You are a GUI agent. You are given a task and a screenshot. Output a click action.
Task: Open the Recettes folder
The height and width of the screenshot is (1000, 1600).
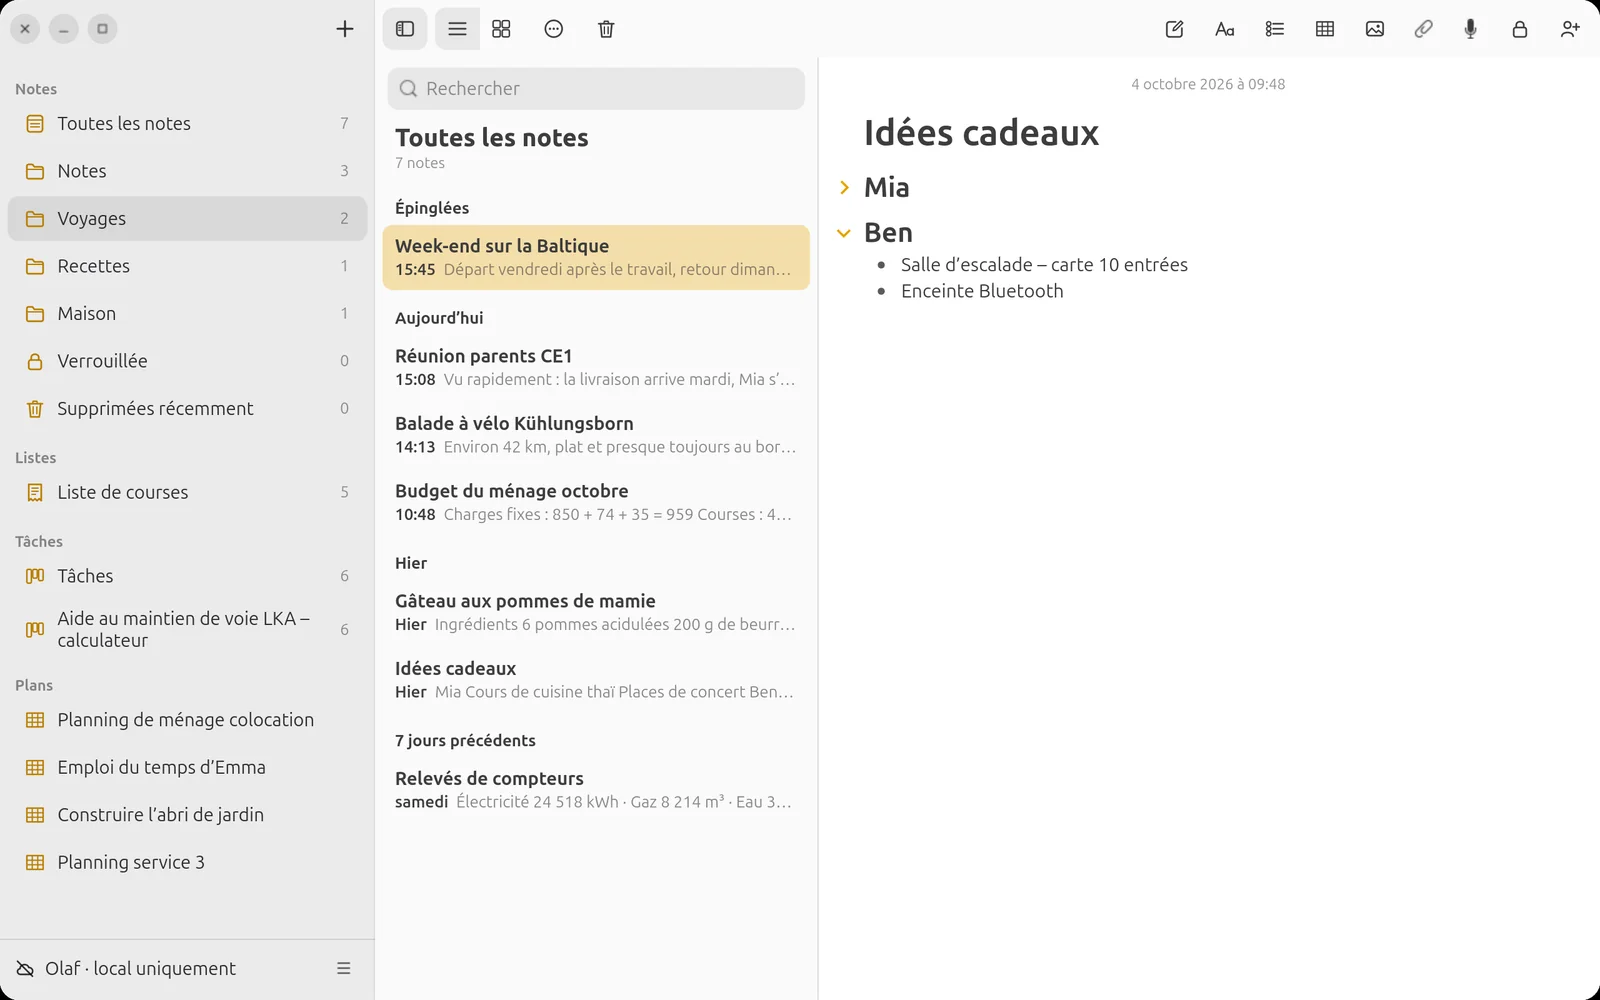tap(188, 266)
